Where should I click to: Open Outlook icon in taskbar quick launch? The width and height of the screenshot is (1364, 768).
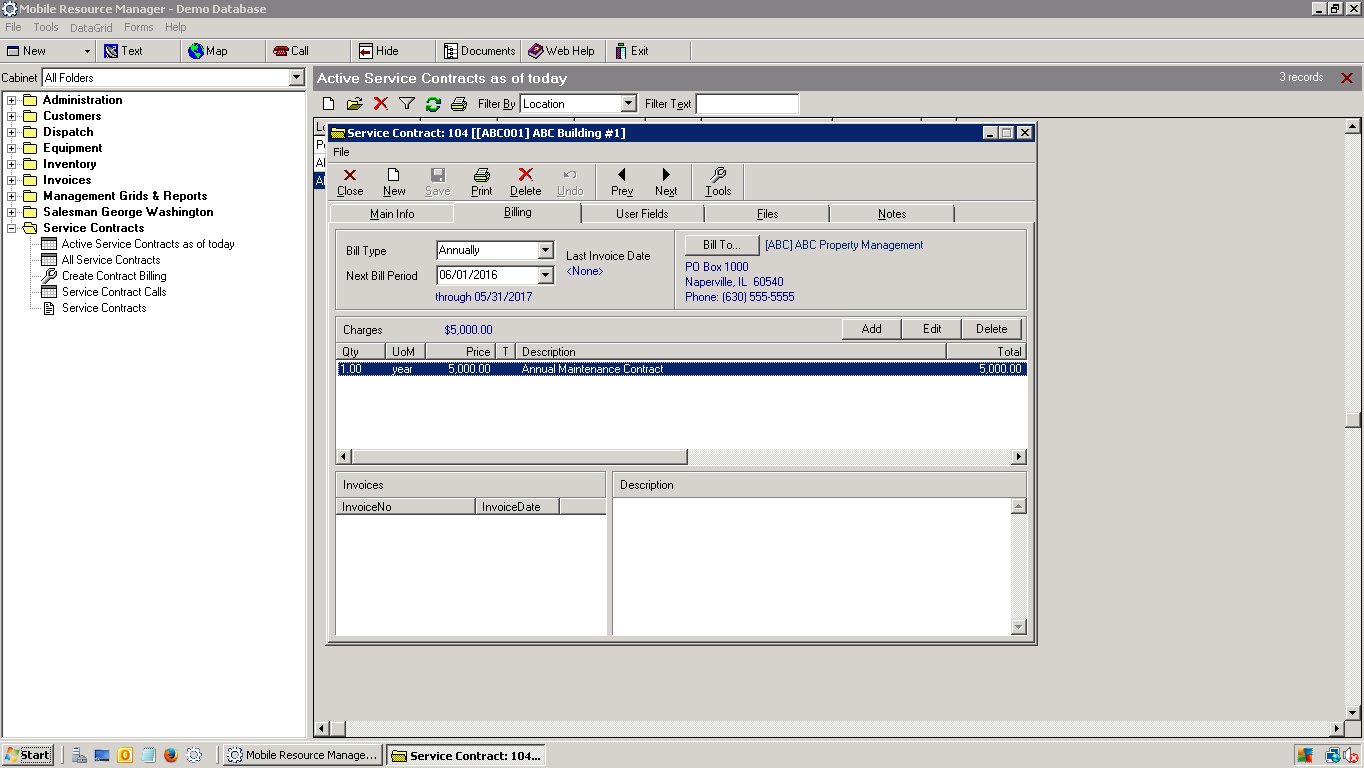click(x=125, y=755)
